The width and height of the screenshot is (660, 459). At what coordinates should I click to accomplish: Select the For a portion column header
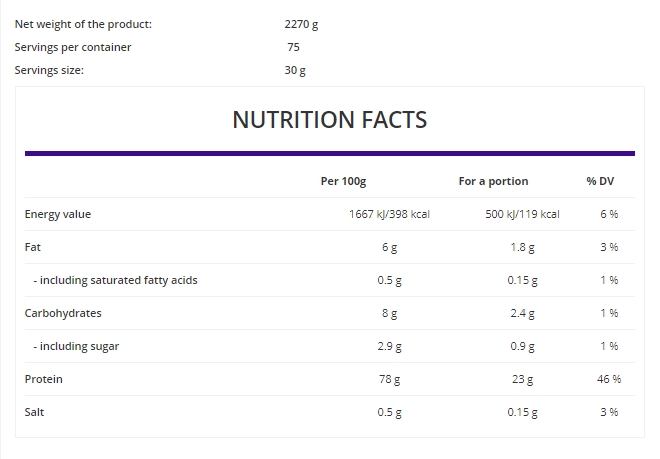493,181
